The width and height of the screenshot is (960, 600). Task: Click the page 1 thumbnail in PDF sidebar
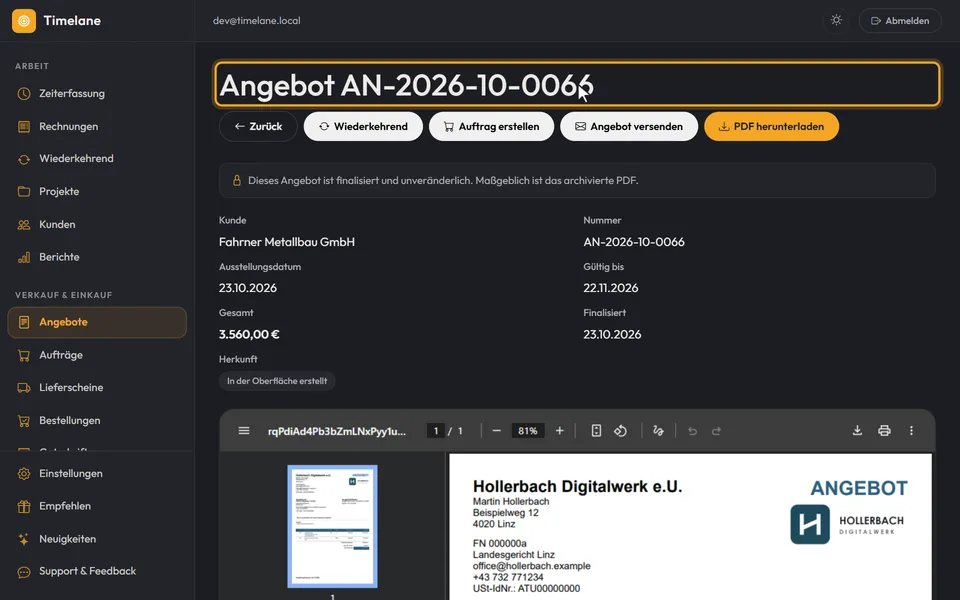pyautogui.click(x=332, y=527)
